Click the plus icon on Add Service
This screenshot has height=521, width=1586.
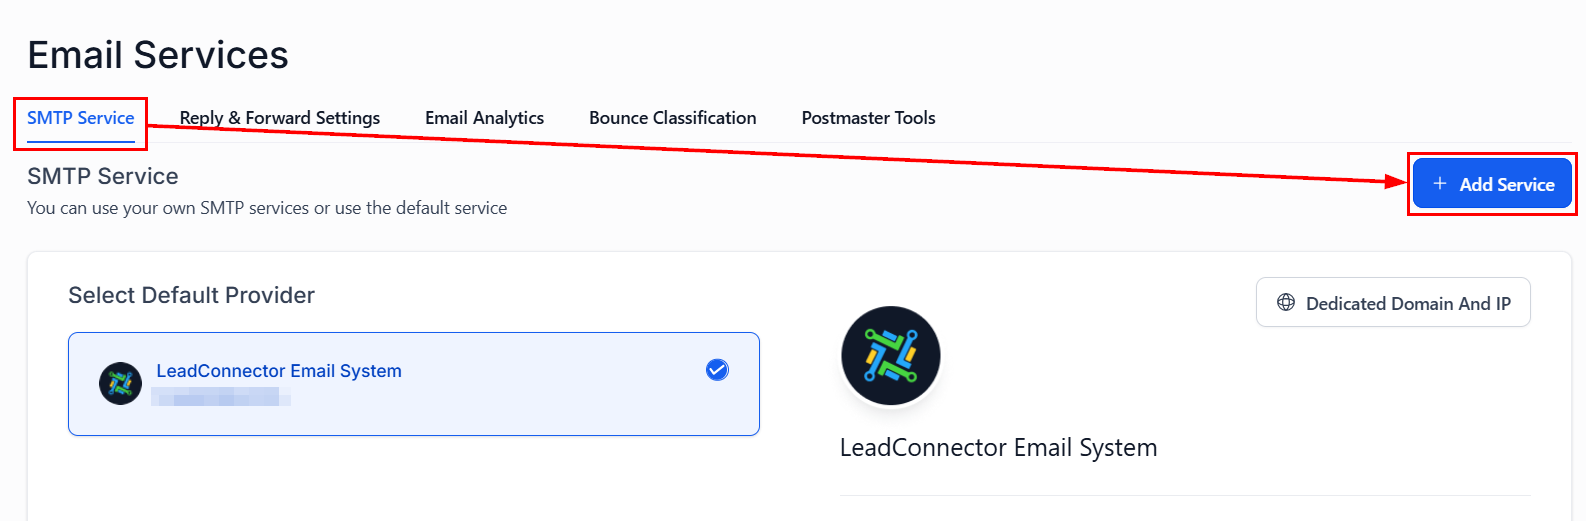pyautogui.click(x=1439, y=184)
